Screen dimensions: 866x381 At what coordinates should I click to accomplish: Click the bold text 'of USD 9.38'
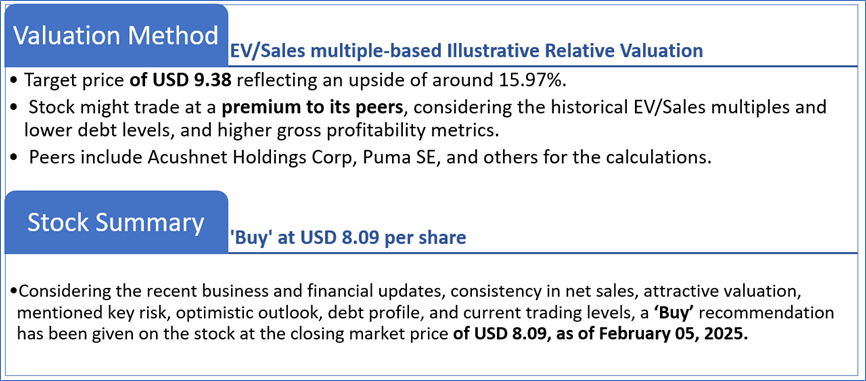(x=180, y=80)
